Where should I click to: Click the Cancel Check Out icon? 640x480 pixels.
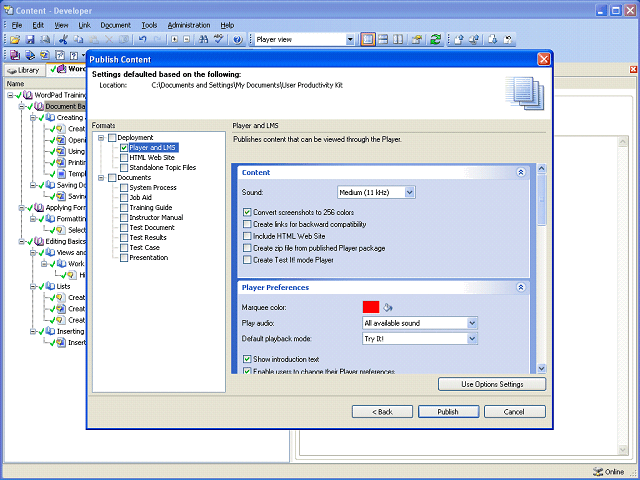[508, 40]
